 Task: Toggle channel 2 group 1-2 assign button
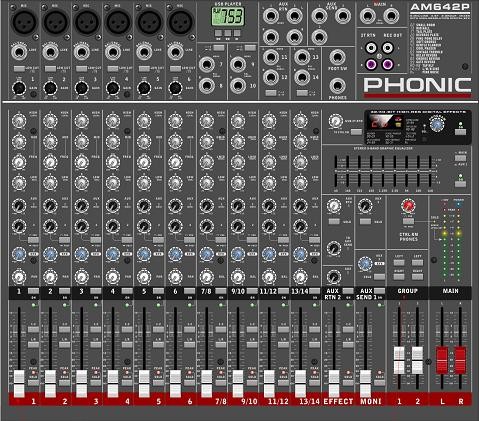pyautogui.click(x=64, y=329)
